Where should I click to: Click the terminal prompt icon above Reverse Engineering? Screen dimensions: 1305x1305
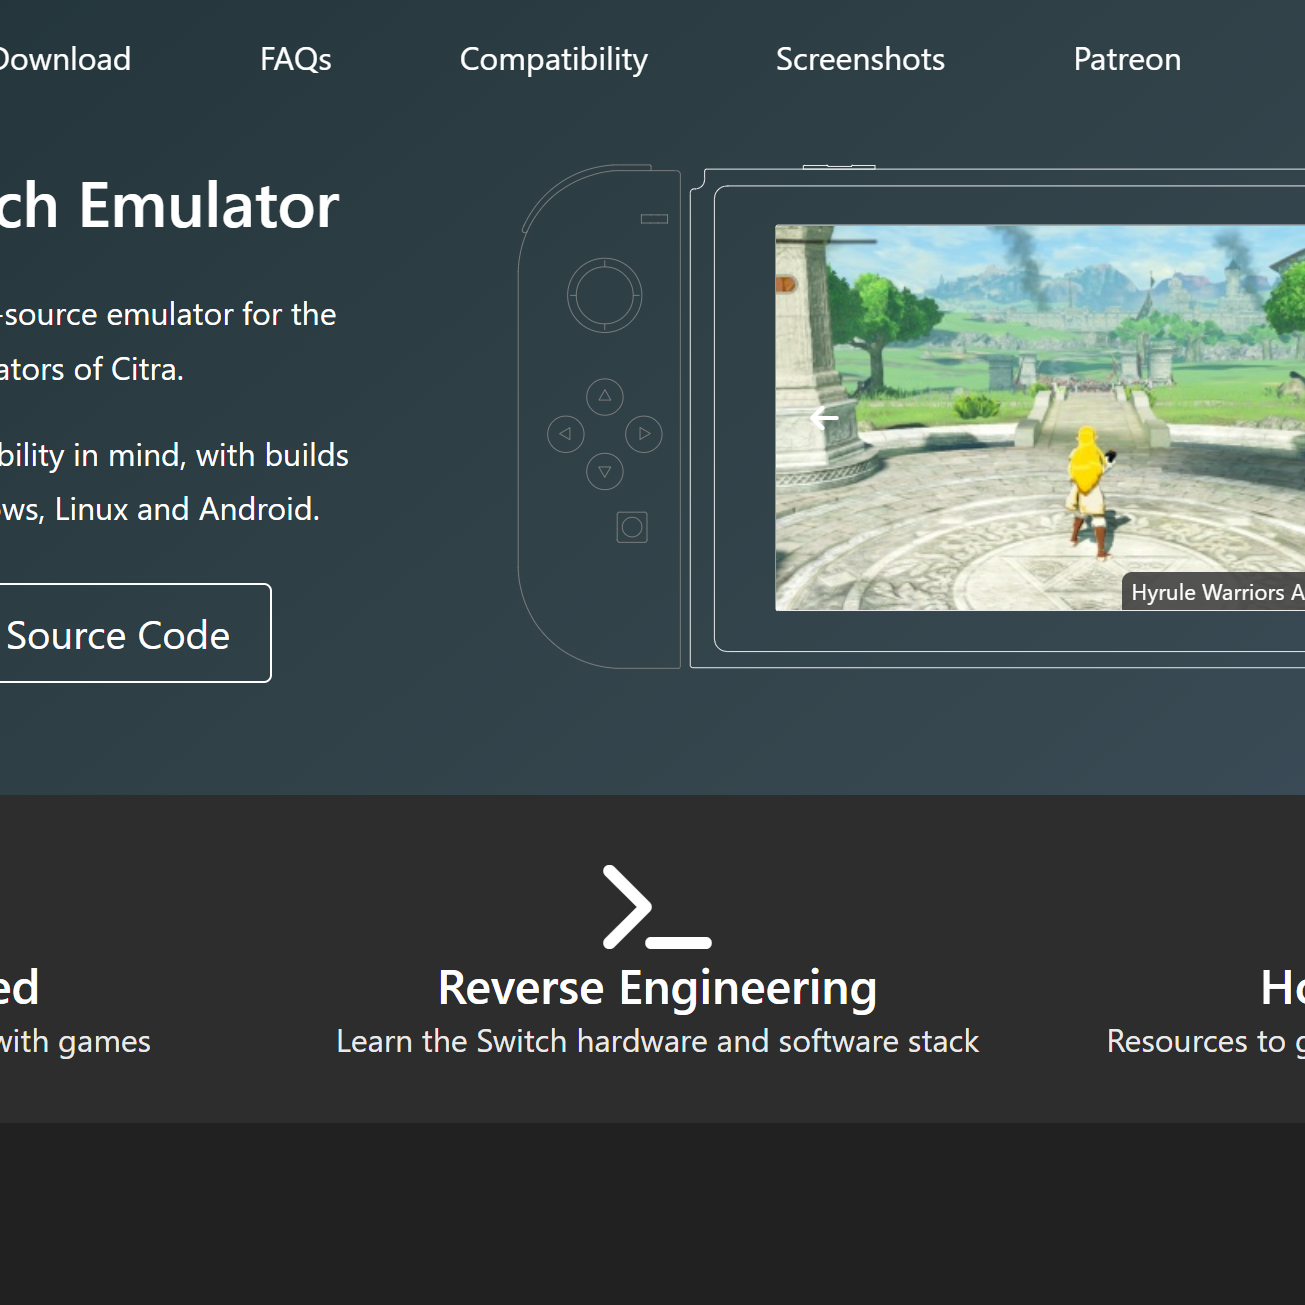click(x=657, y=907)
